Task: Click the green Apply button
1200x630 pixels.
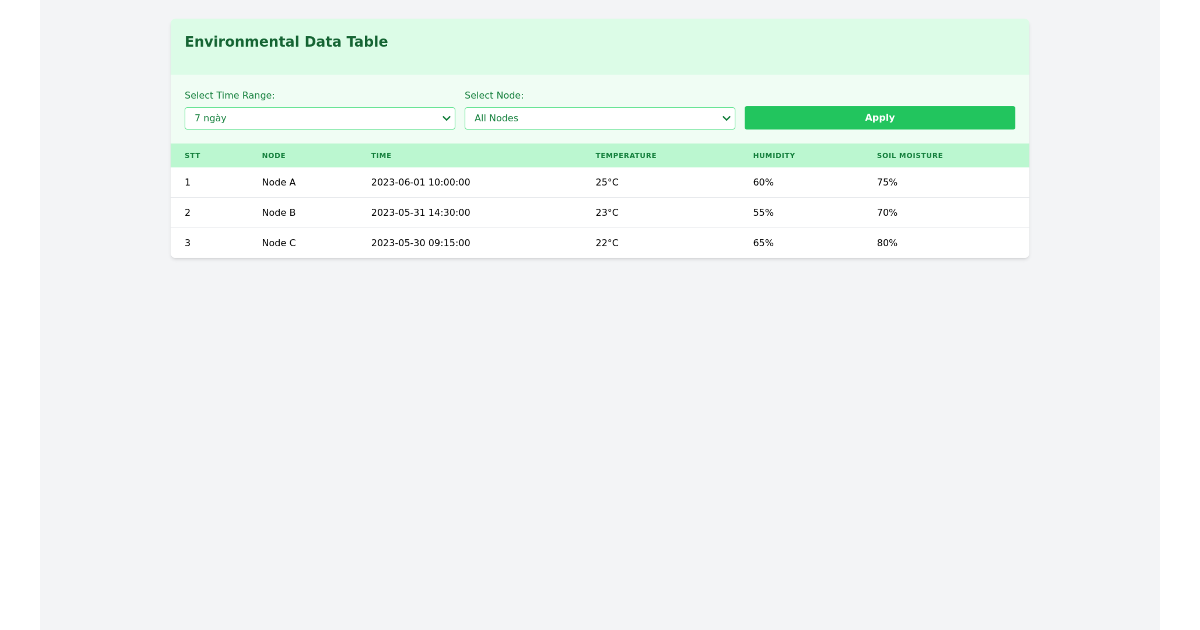Action: click(x=879, y=117)
